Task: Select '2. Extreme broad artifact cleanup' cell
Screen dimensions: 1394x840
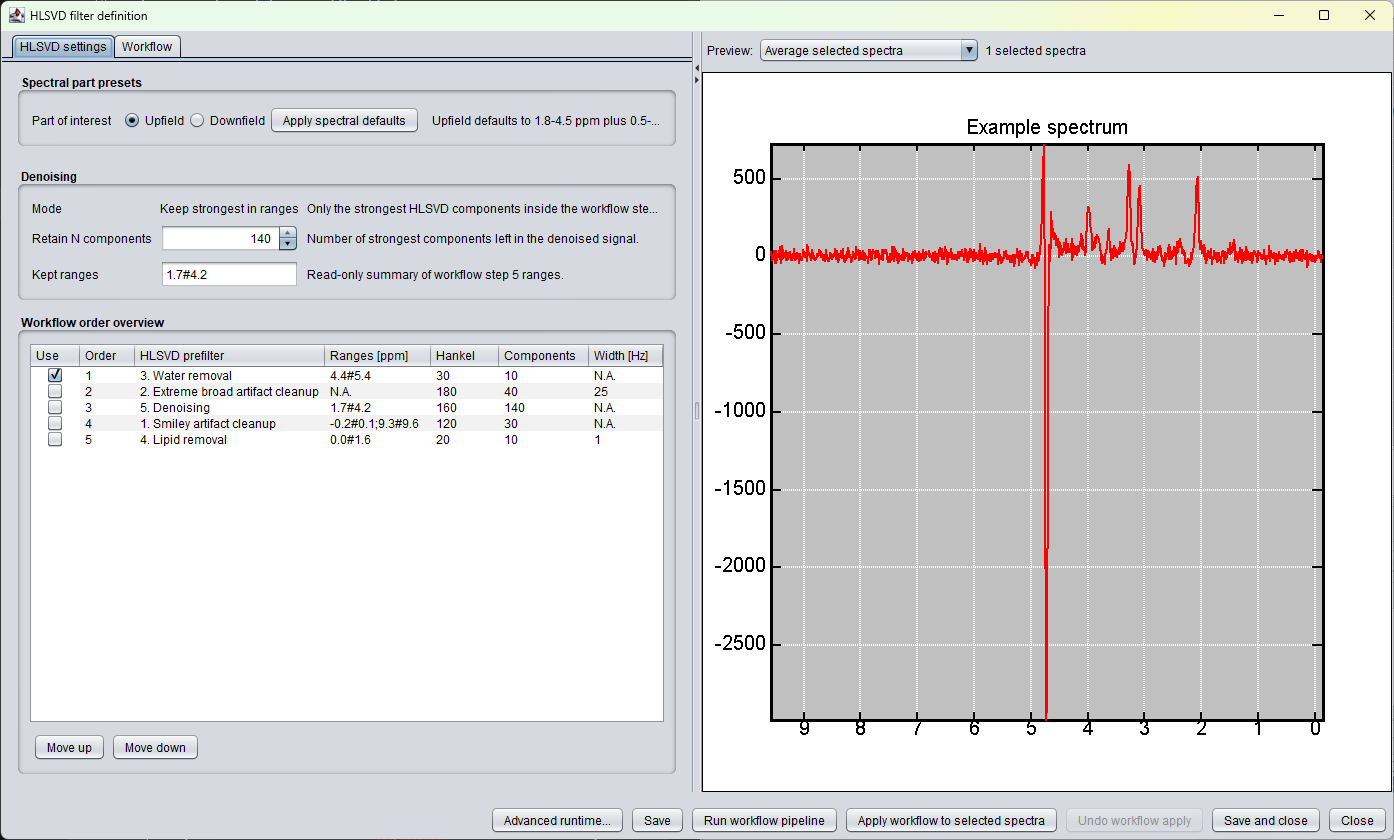Action: (229, 391)
